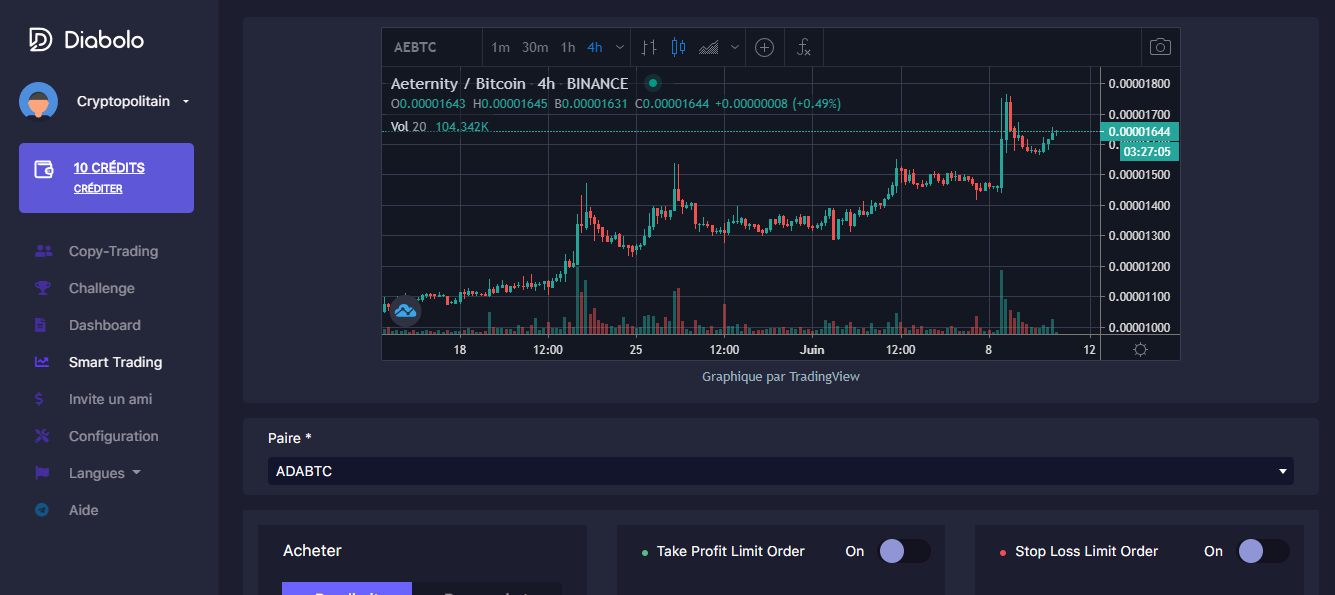Image resolution: width=1335 pixels, height=595 pixels.
Task: Select the 4h interval button
Action: [x=595, y=47]
